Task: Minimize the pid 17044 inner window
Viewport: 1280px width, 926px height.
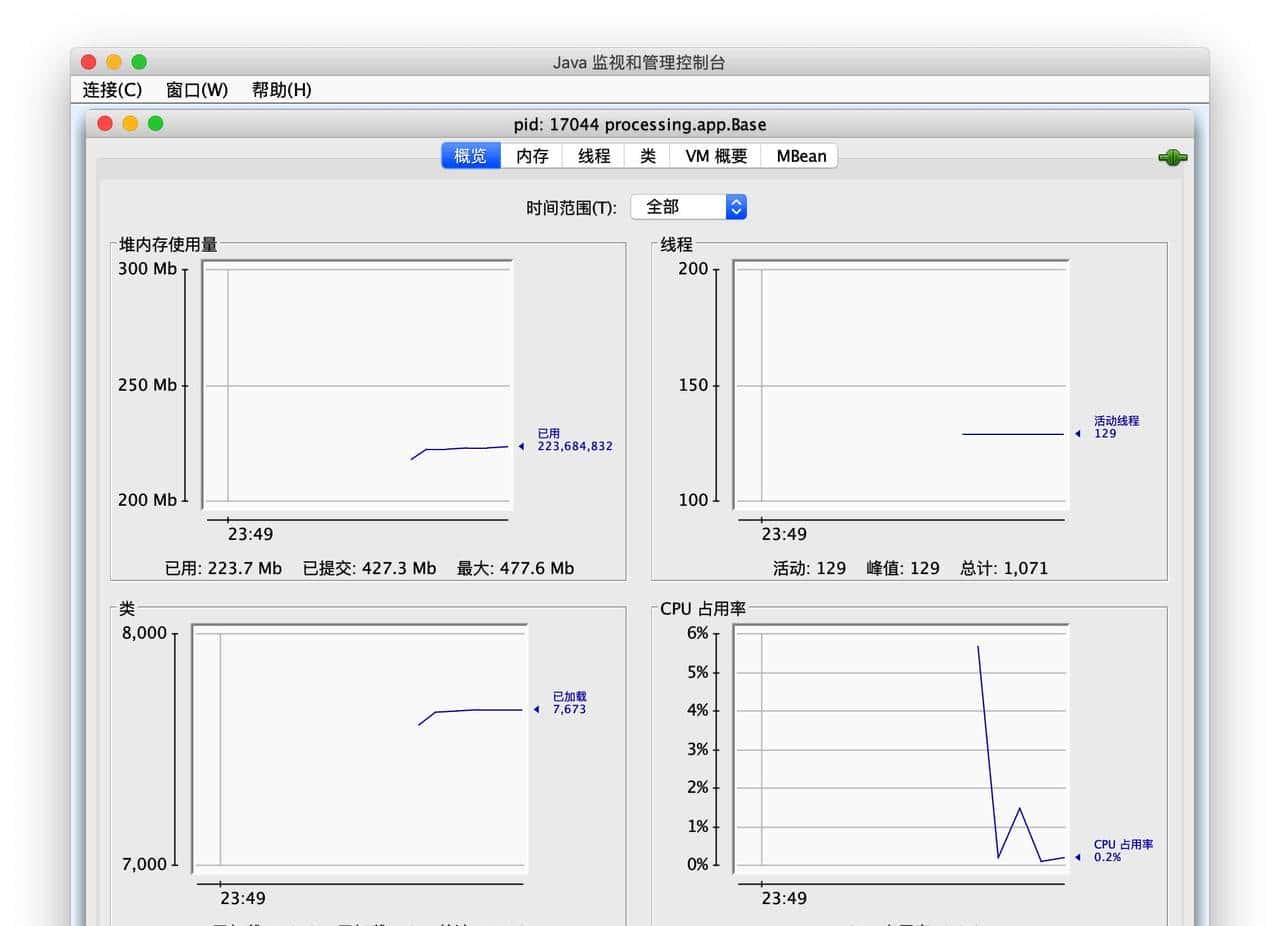Action: click(130, 124)
